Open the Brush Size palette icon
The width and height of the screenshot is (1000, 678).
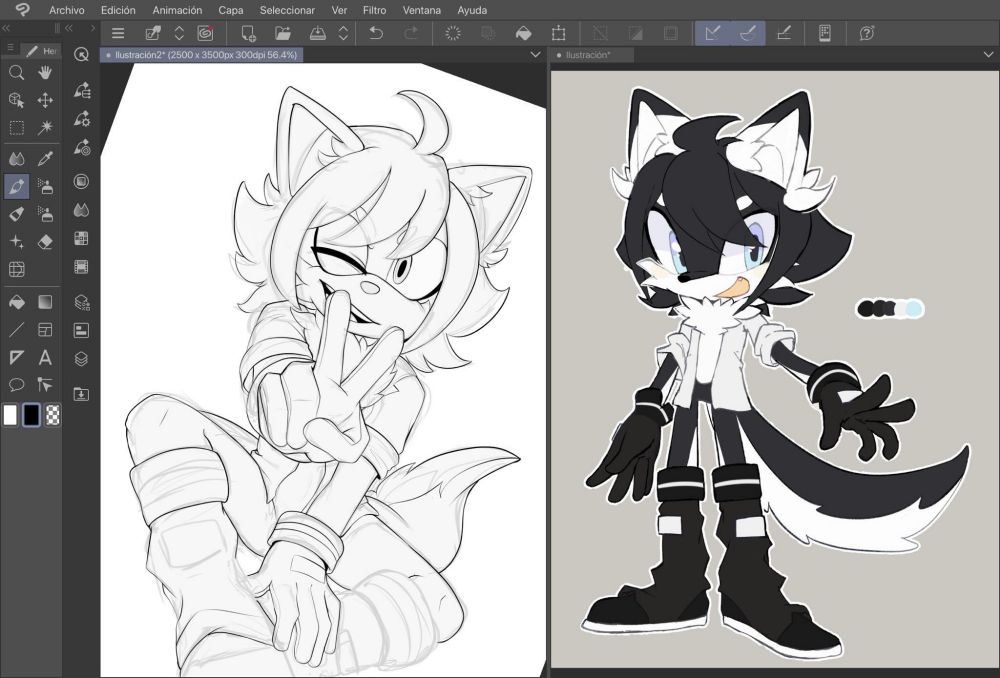click(x=82, y=148)
